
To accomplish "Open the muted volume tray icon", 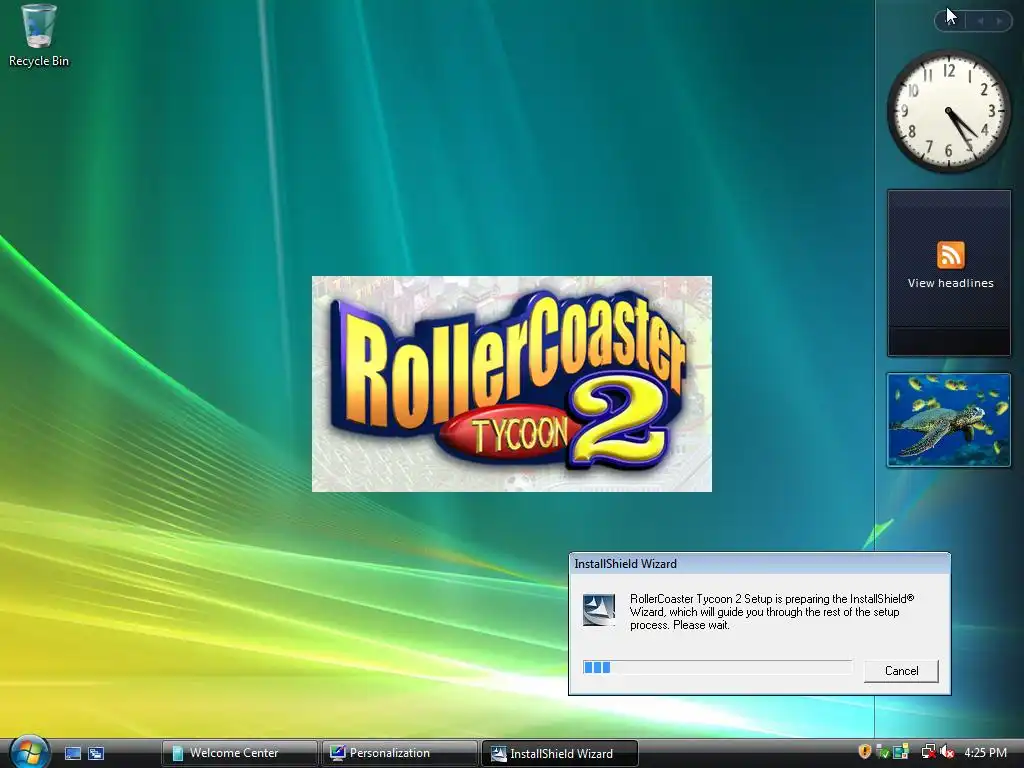I will (947, 752).
